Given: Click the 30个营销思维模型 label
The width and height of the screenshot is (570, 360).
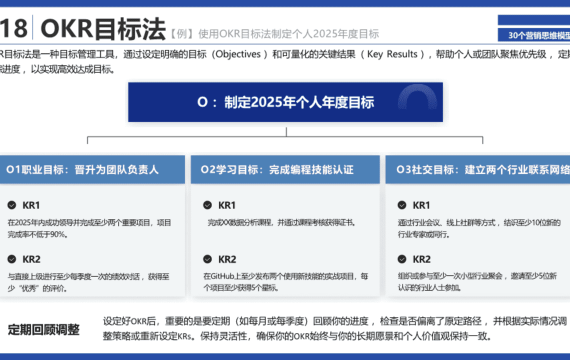Looking at the screenshot, I should point(539,35).
